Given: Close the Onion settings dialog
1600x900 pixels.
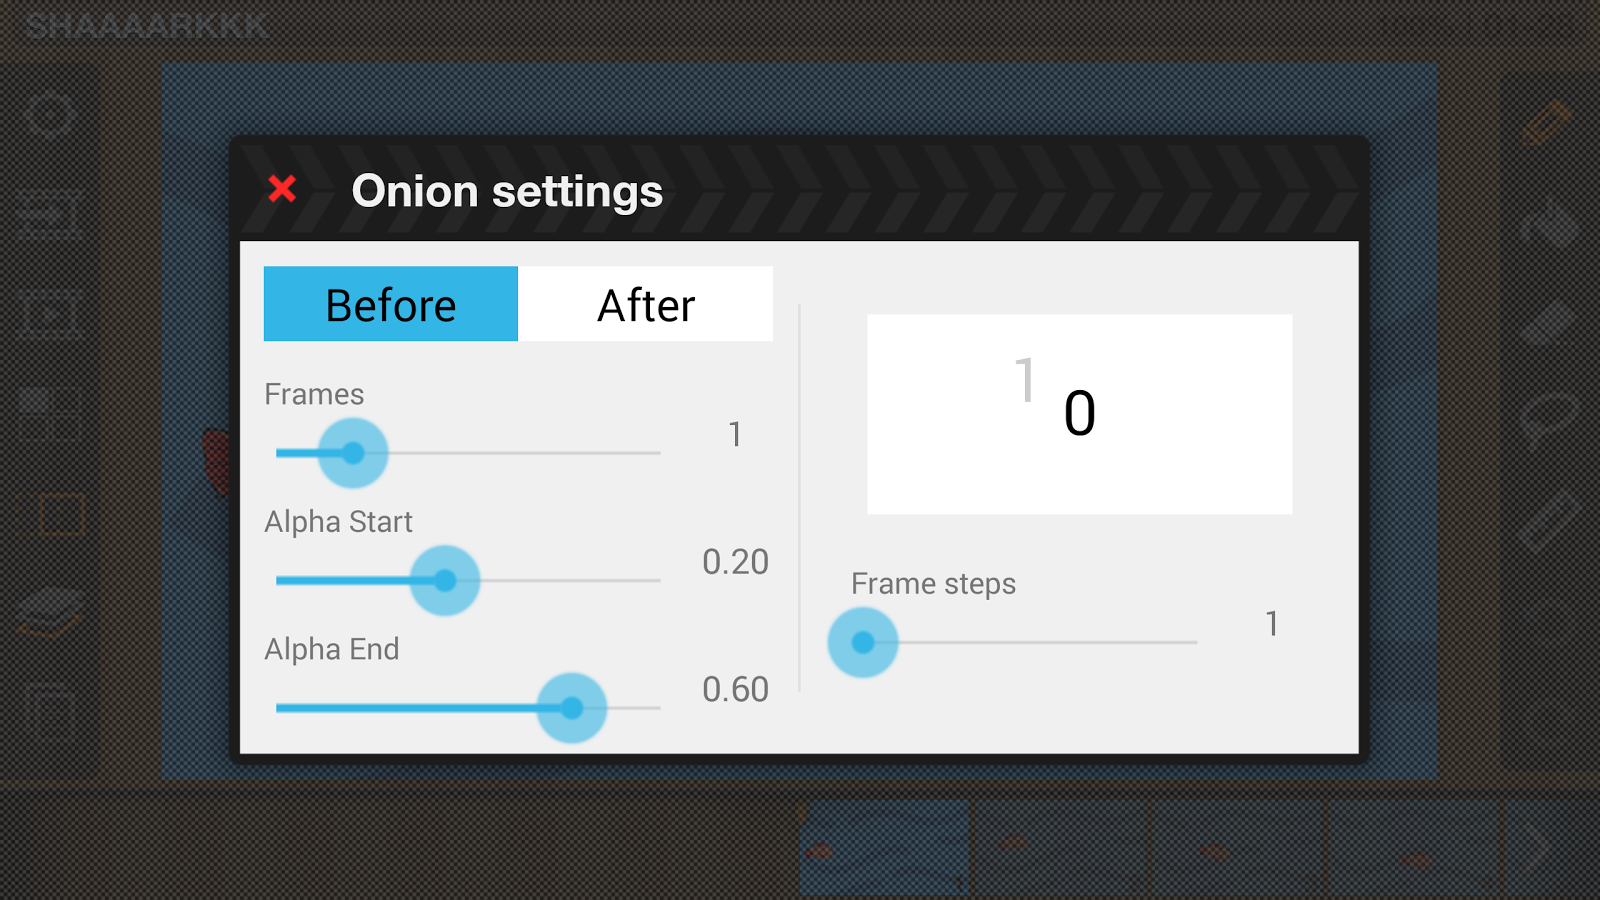Looking at the screenshot, I should point(282,189).
